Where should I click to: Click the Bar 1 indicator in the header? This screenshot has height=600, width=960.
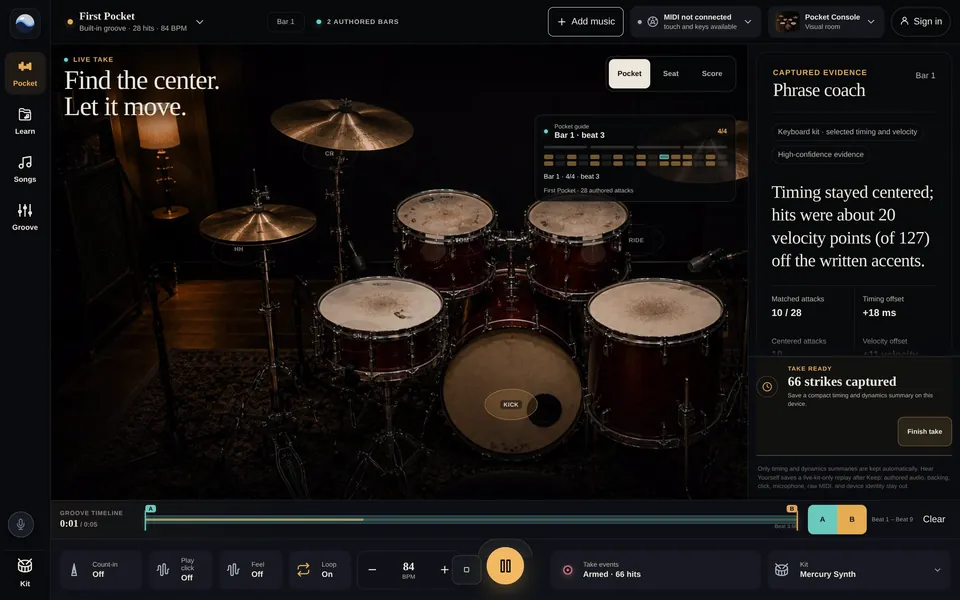click(x=285, y=21)
